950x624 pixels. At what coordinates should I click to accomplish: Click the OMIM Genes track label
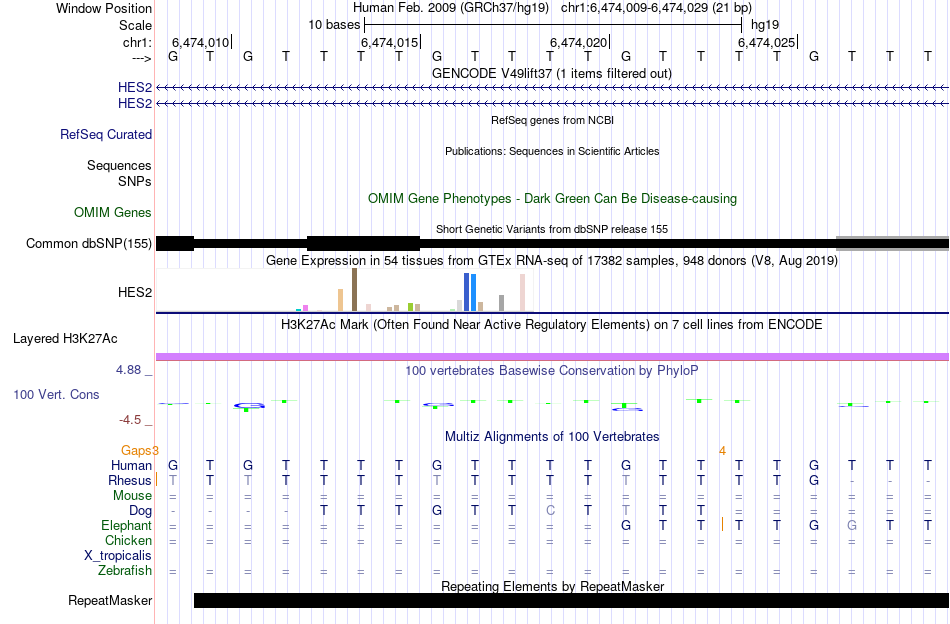(x=113, y=213)
